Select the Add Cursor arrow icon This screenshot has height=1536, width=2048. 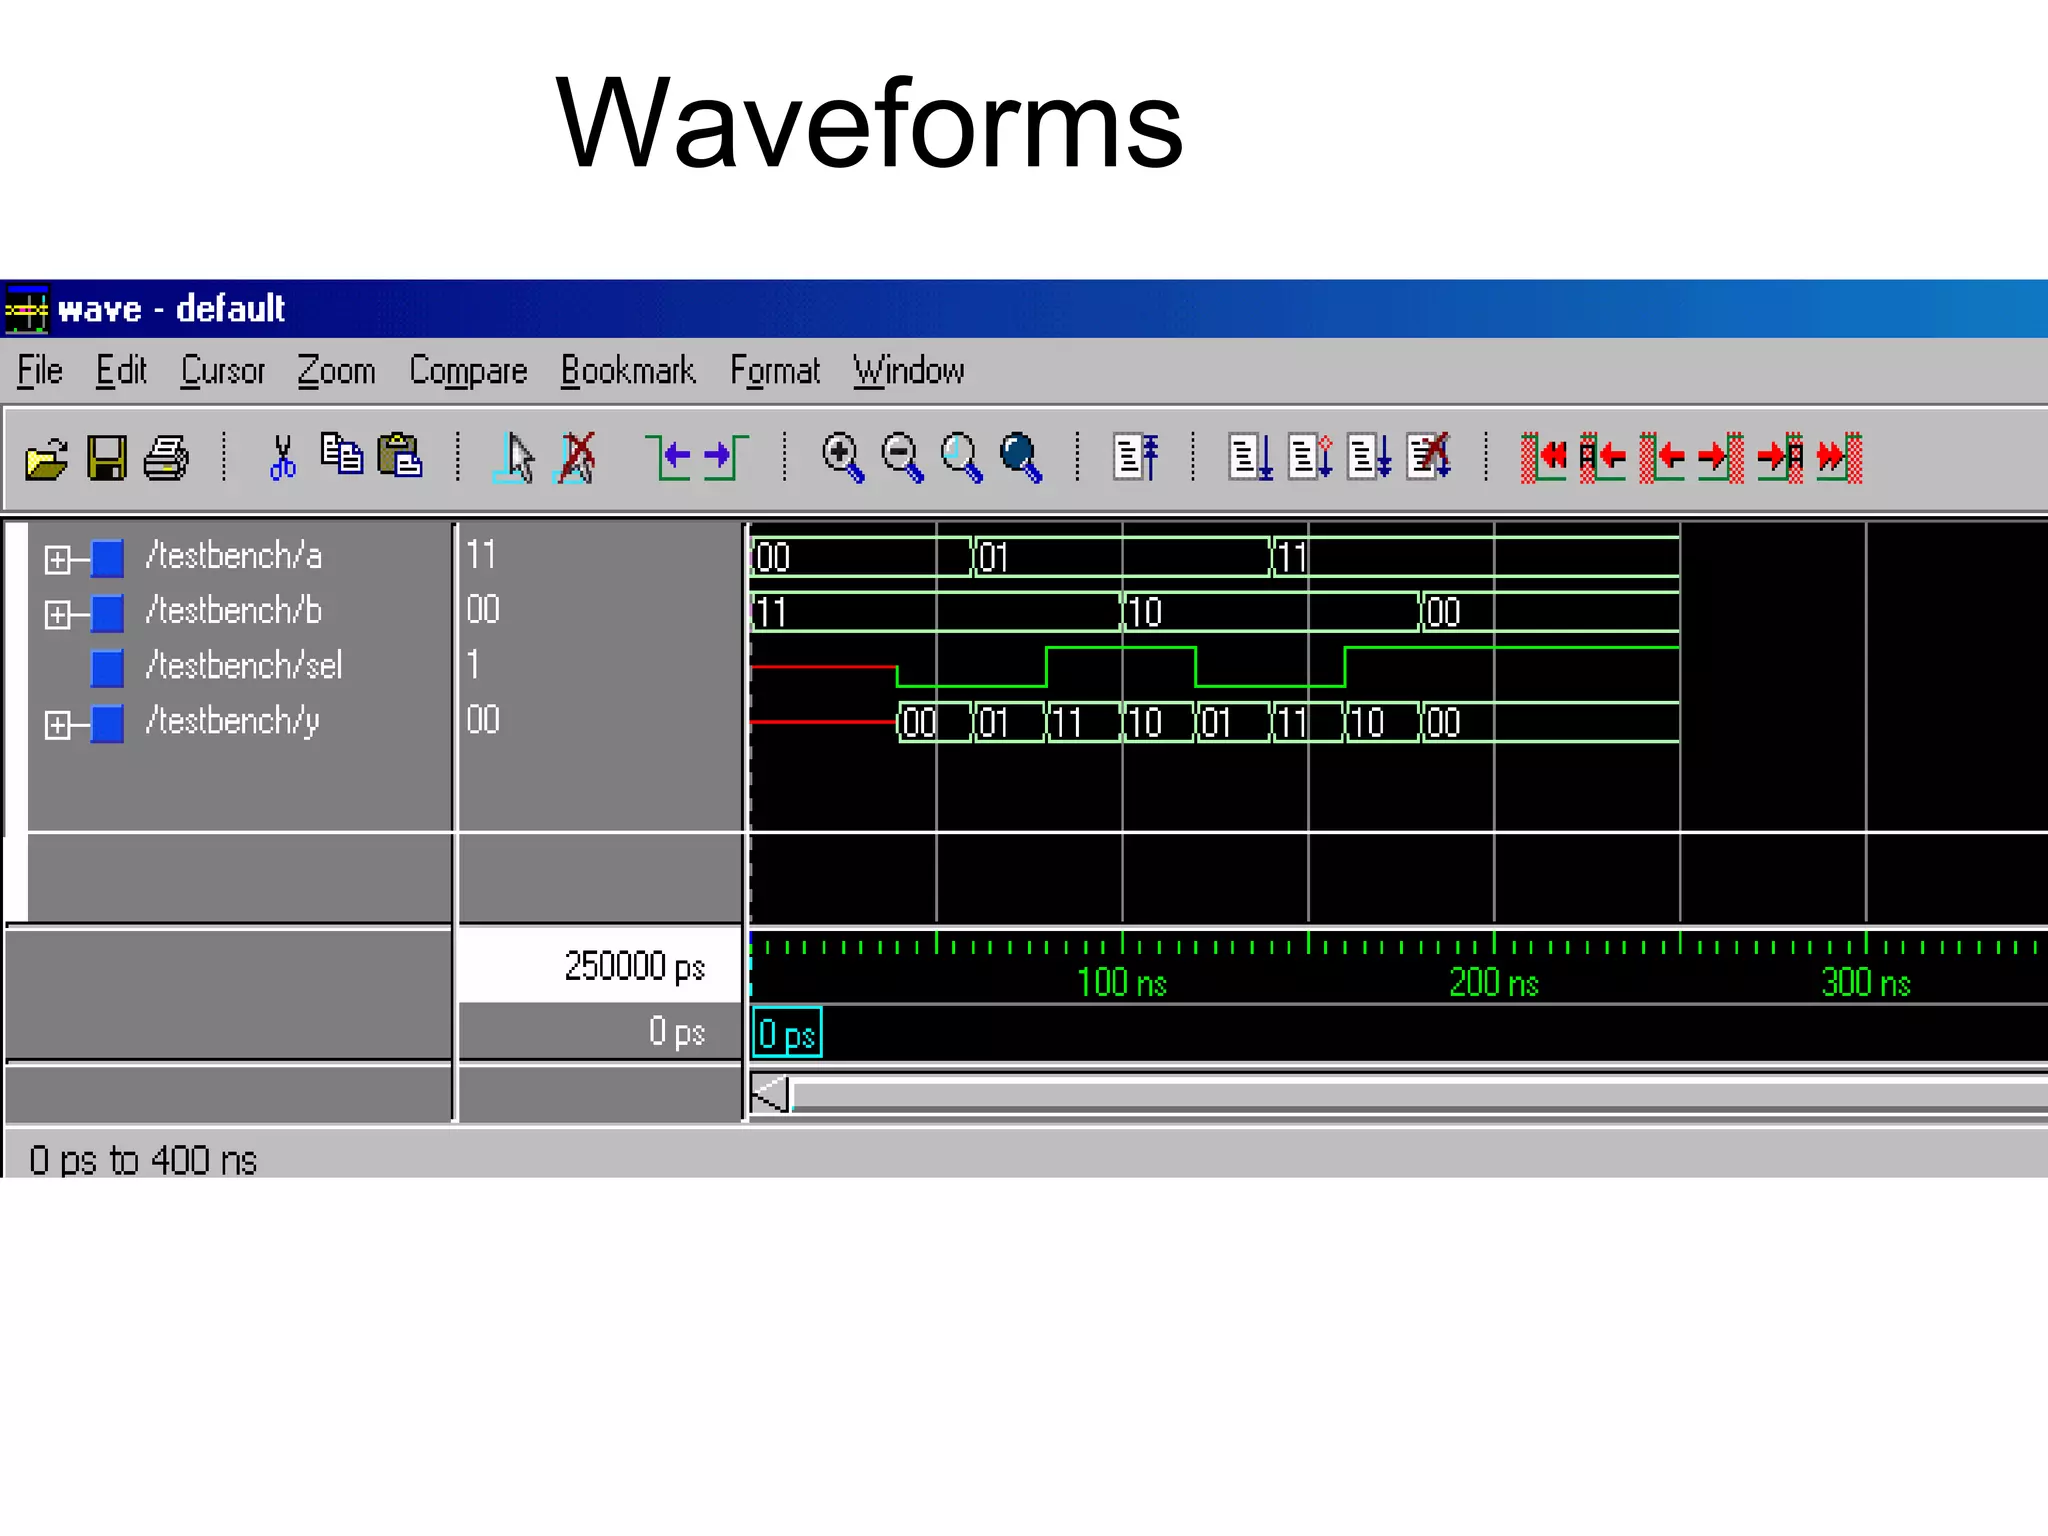tap(516, 459)
